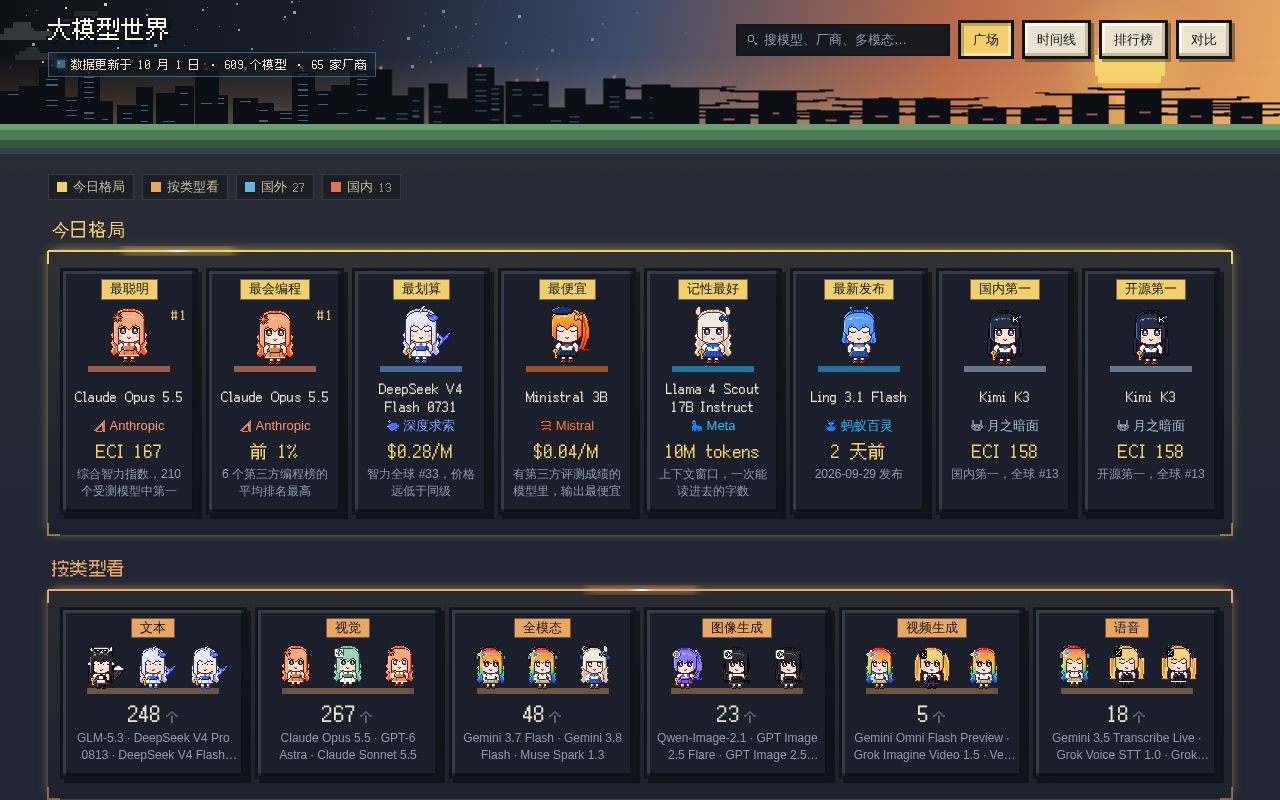
Task: Open the 排行榜 tab
Action: click(x=1133, y=40)
